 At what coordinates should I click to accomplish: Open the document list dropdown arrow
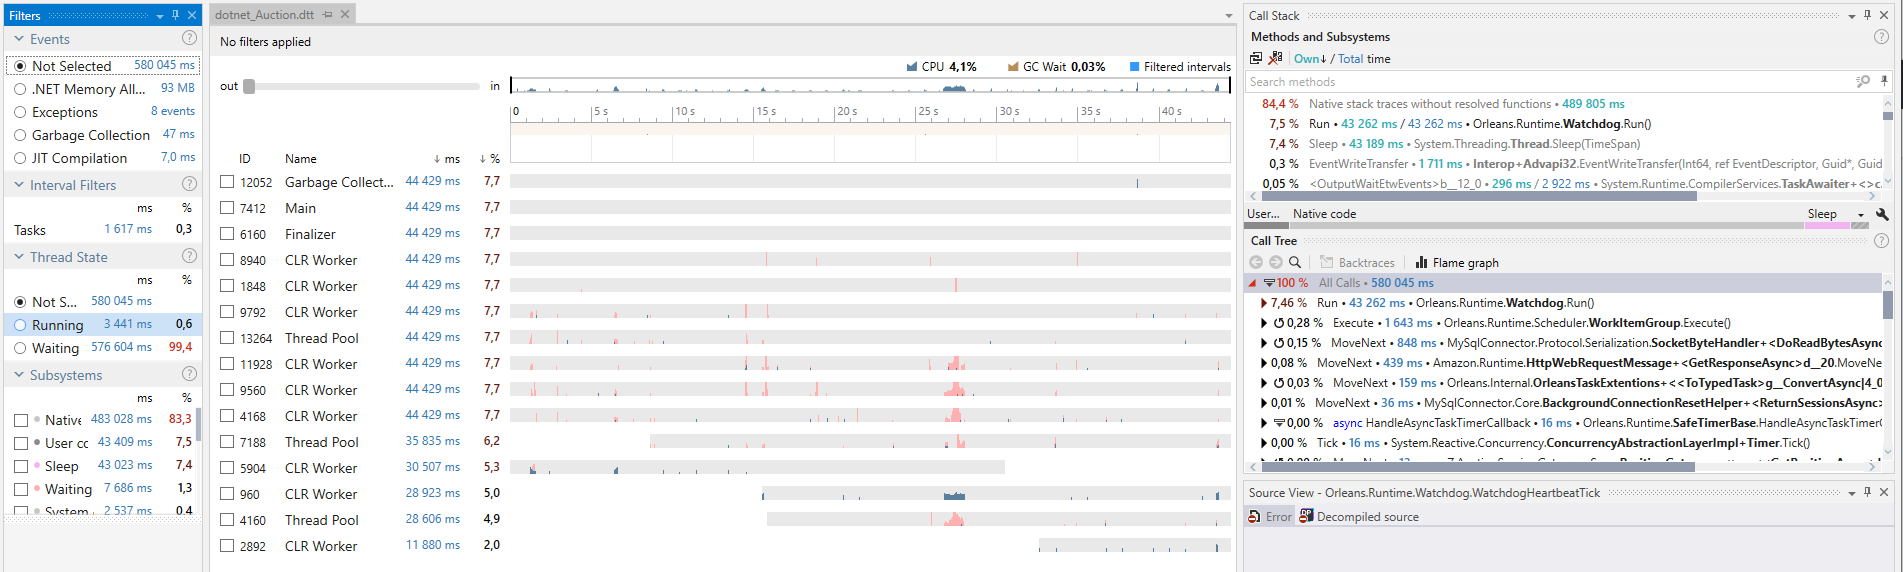point(1229,16)
